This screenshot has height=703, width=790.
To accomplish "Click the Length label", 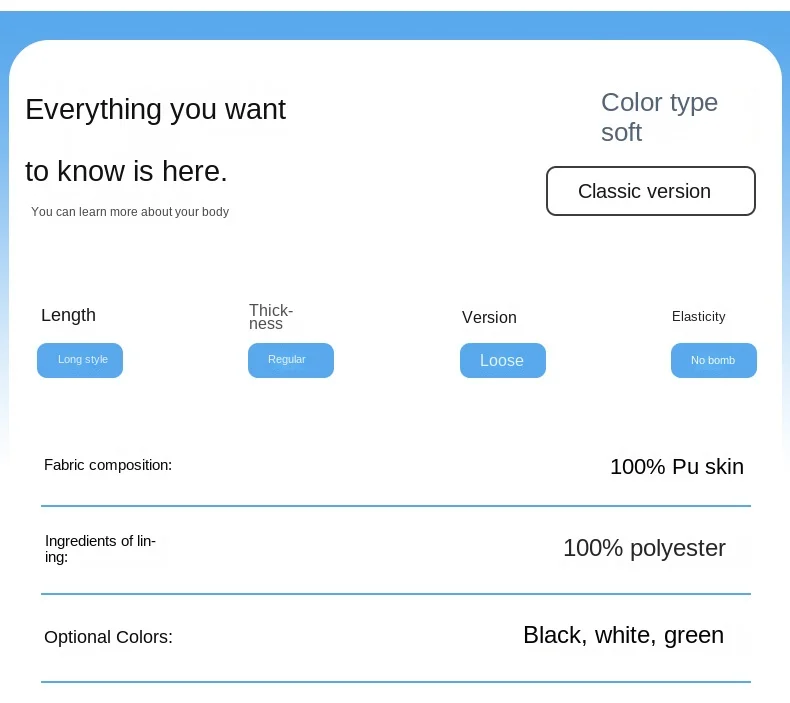I will pyautogui.click(x=68, y=315).
